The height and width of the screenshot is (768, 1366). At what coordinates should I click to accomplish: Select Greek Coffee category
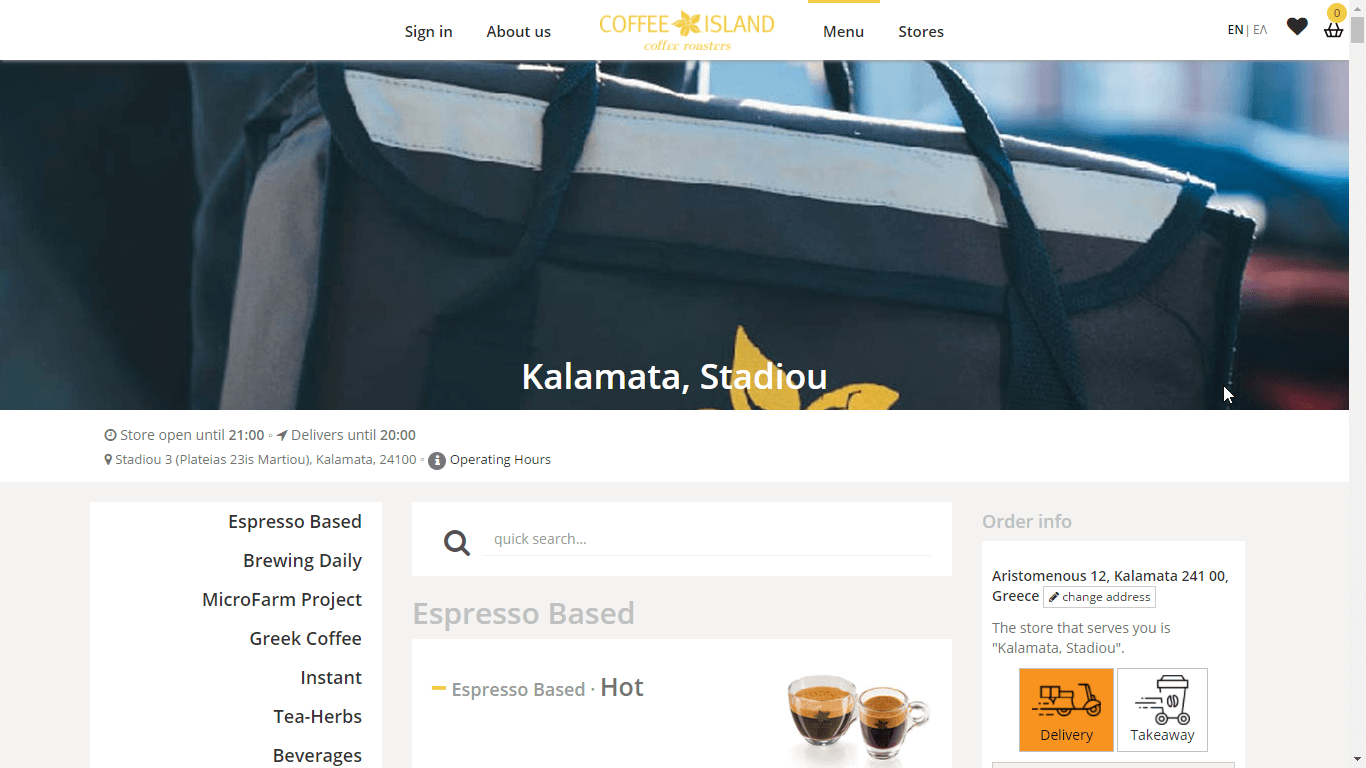pos(305,638)
